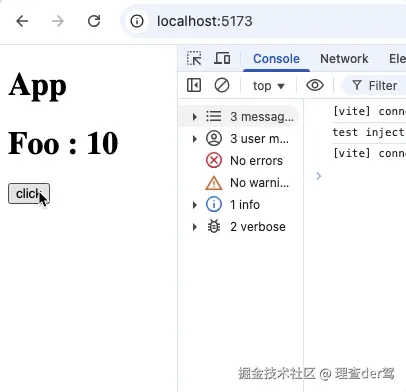Reload the localhost page

(x=94, y=21)
